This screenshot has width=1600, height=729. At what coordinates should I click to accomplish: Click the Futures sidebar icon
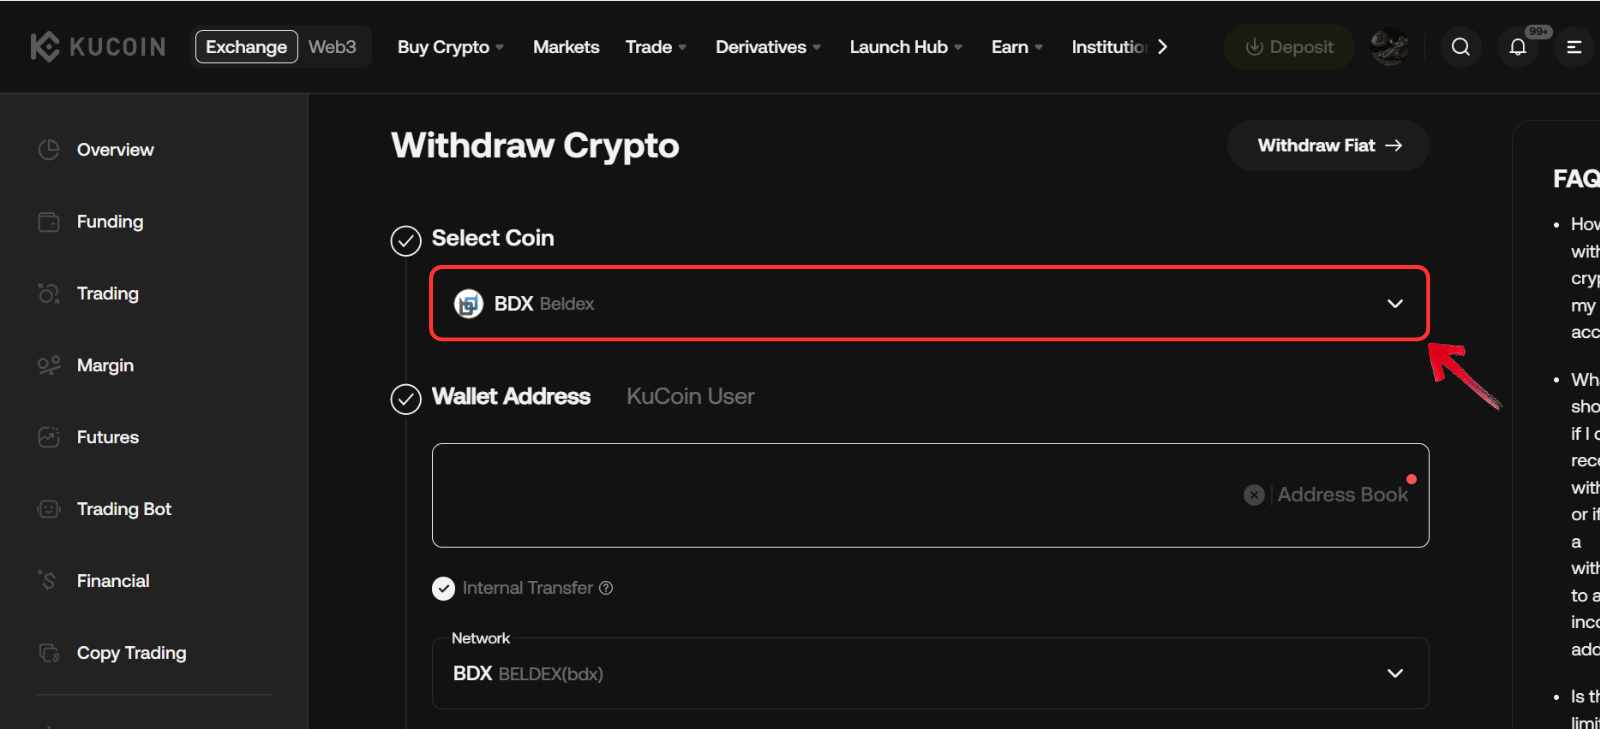click(x=48, y=437)
